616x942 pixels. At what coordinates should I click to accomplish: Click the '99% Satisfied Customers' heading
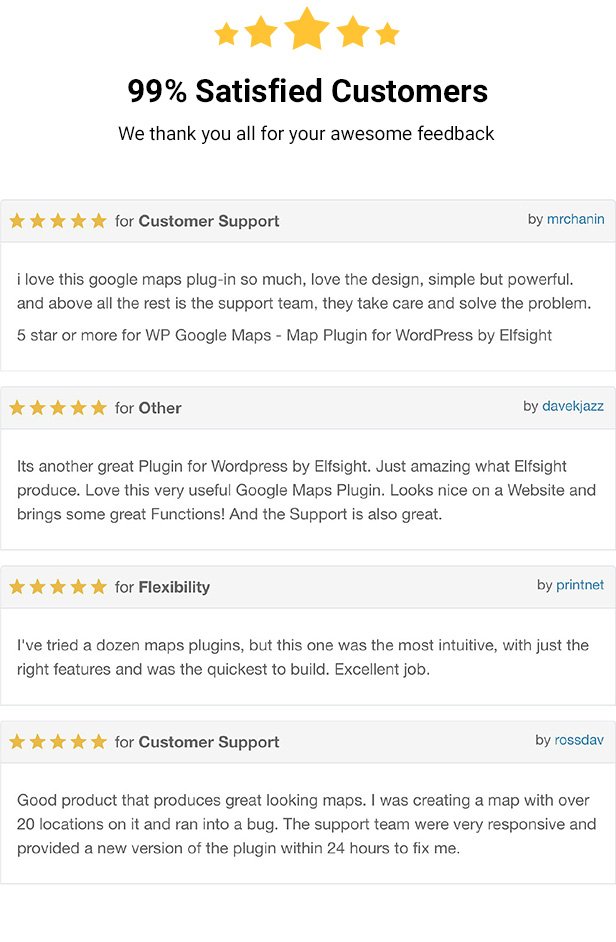(x=307, y=91)
